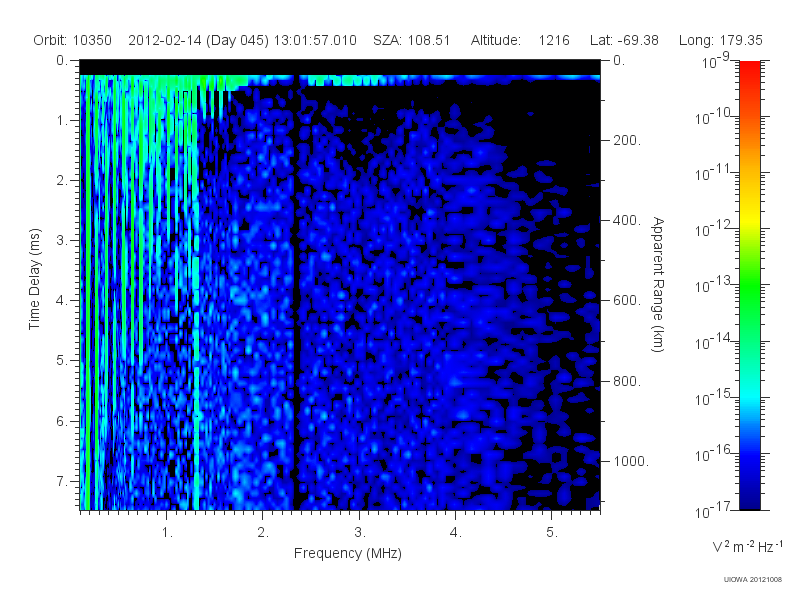
Task: Click the 800. apparent range tick label
Action: pyautogui.click(x=627, y=381)
